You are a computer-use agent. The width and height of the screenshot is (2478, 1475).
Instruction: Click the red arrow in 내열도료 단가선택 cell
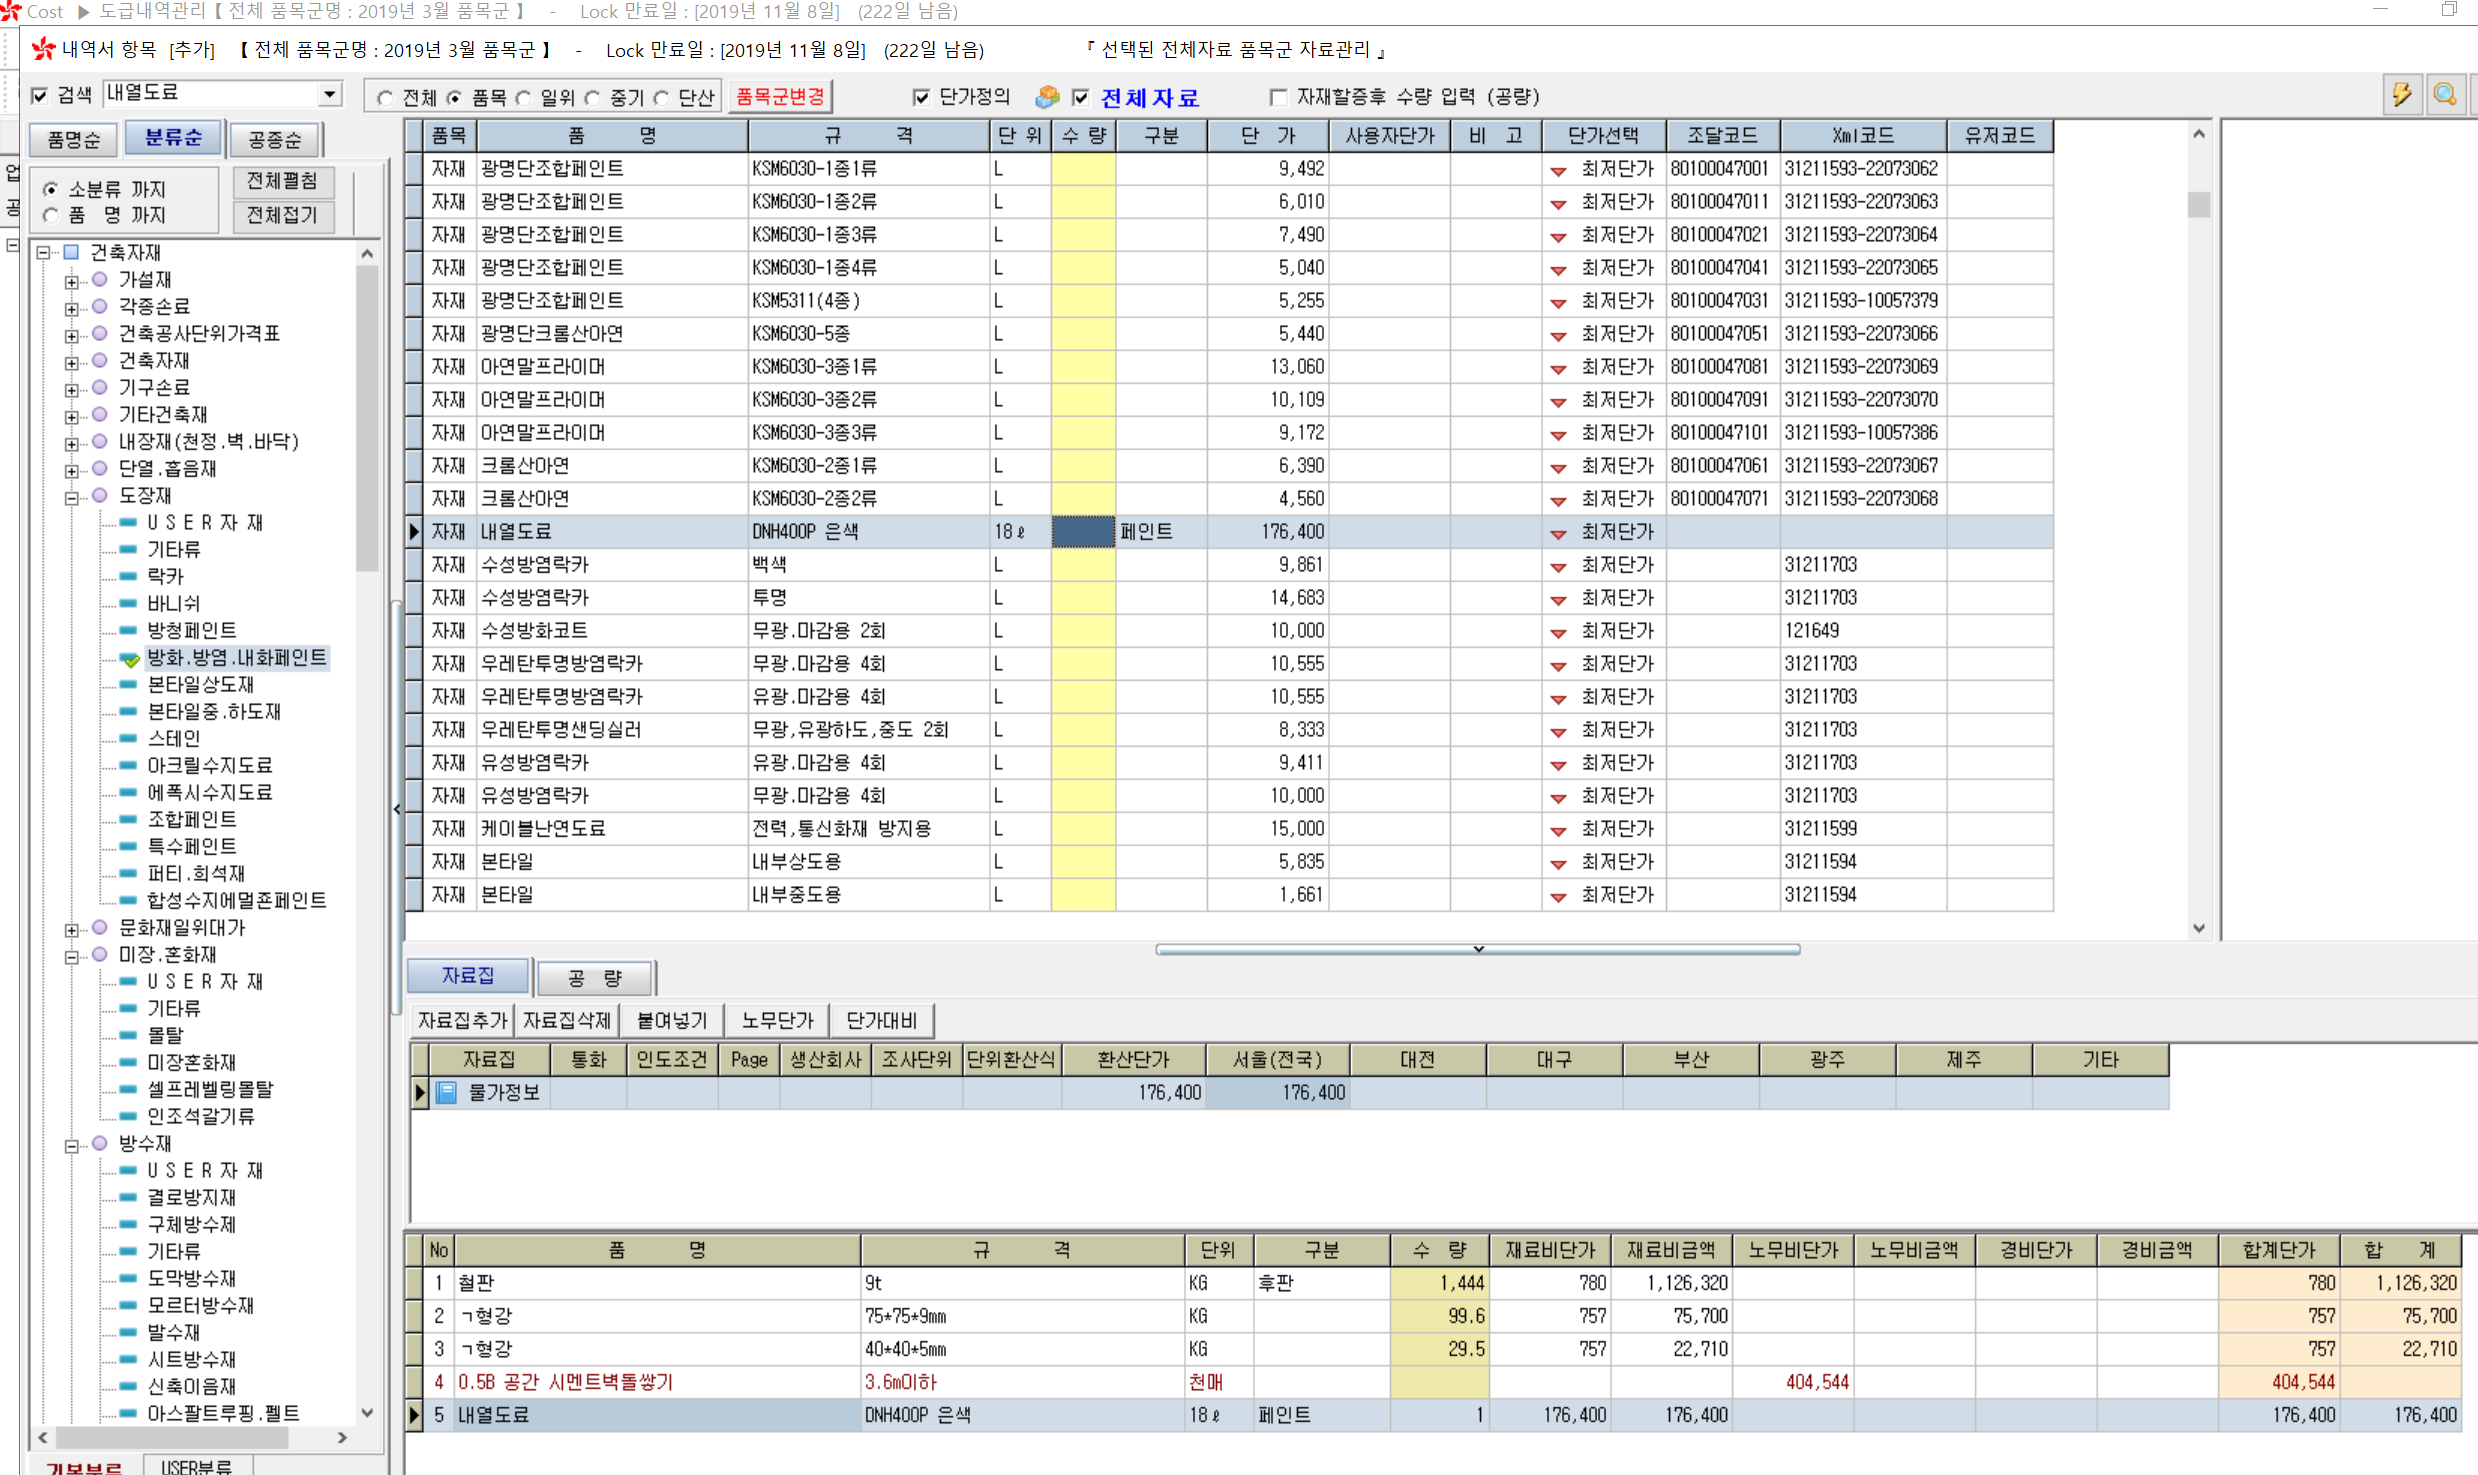pos(1557,533)
